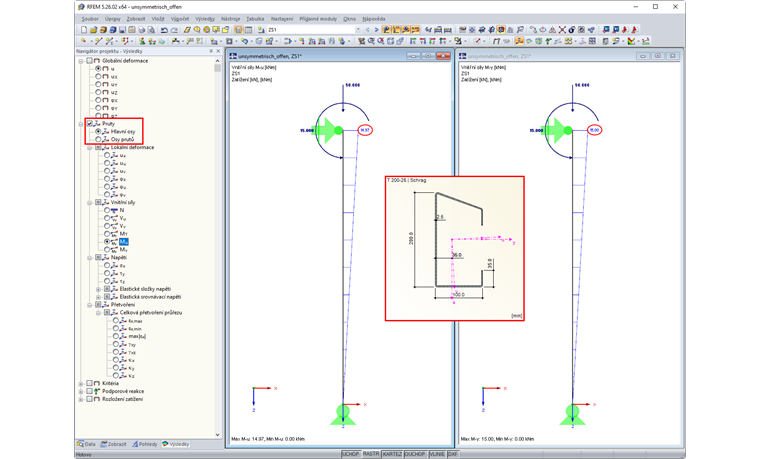
Task: Click the color results scale icon
Action: pos(631,41)
